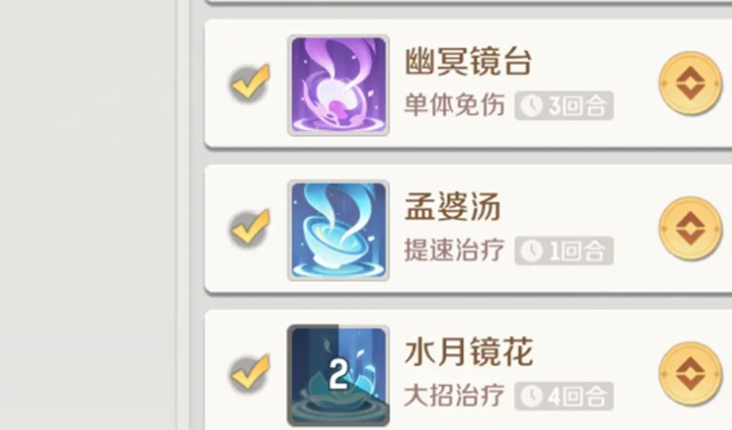Uncheck the 幽冥镜台 skill checkmark
The image size is (732, 430).
[x=250, y=83]
